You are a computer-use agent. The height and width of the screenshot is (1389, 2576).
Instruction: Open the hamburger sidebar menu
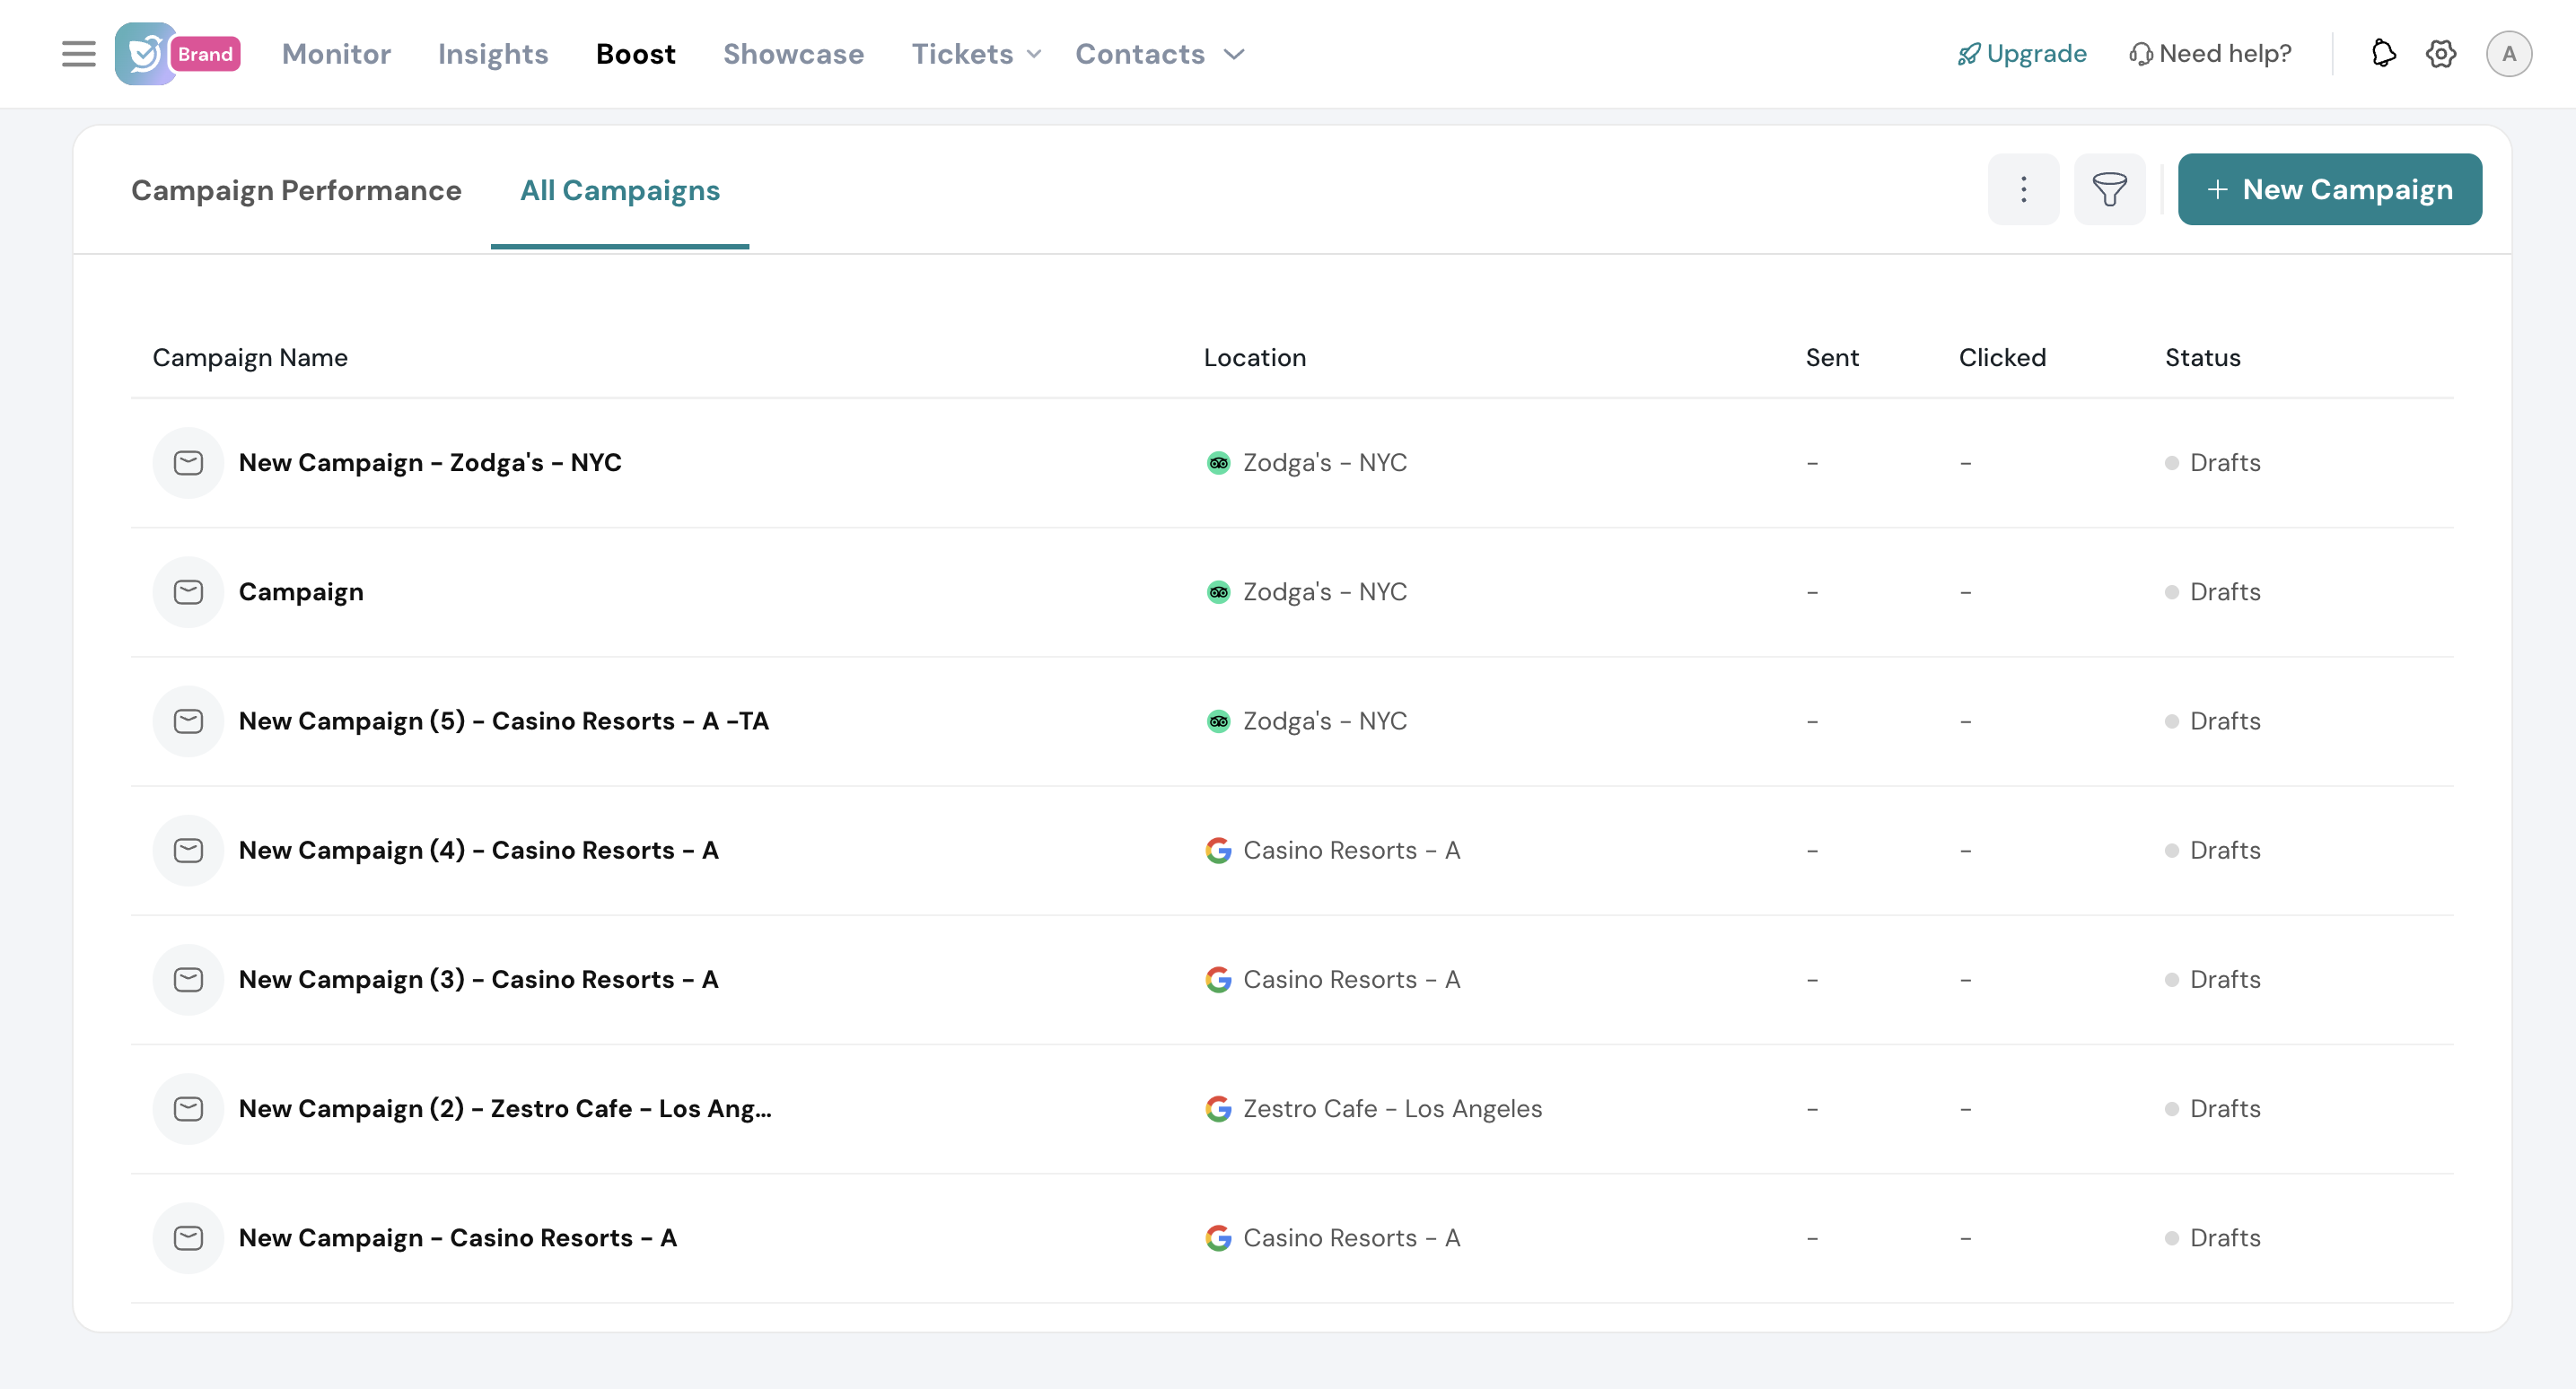tap(78, 54)
